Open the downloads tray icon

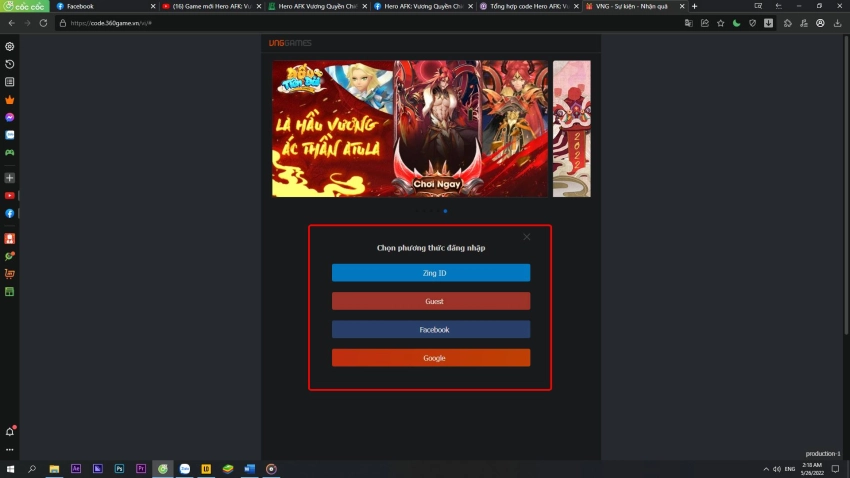pyautogui.click(x=838, y=23)
